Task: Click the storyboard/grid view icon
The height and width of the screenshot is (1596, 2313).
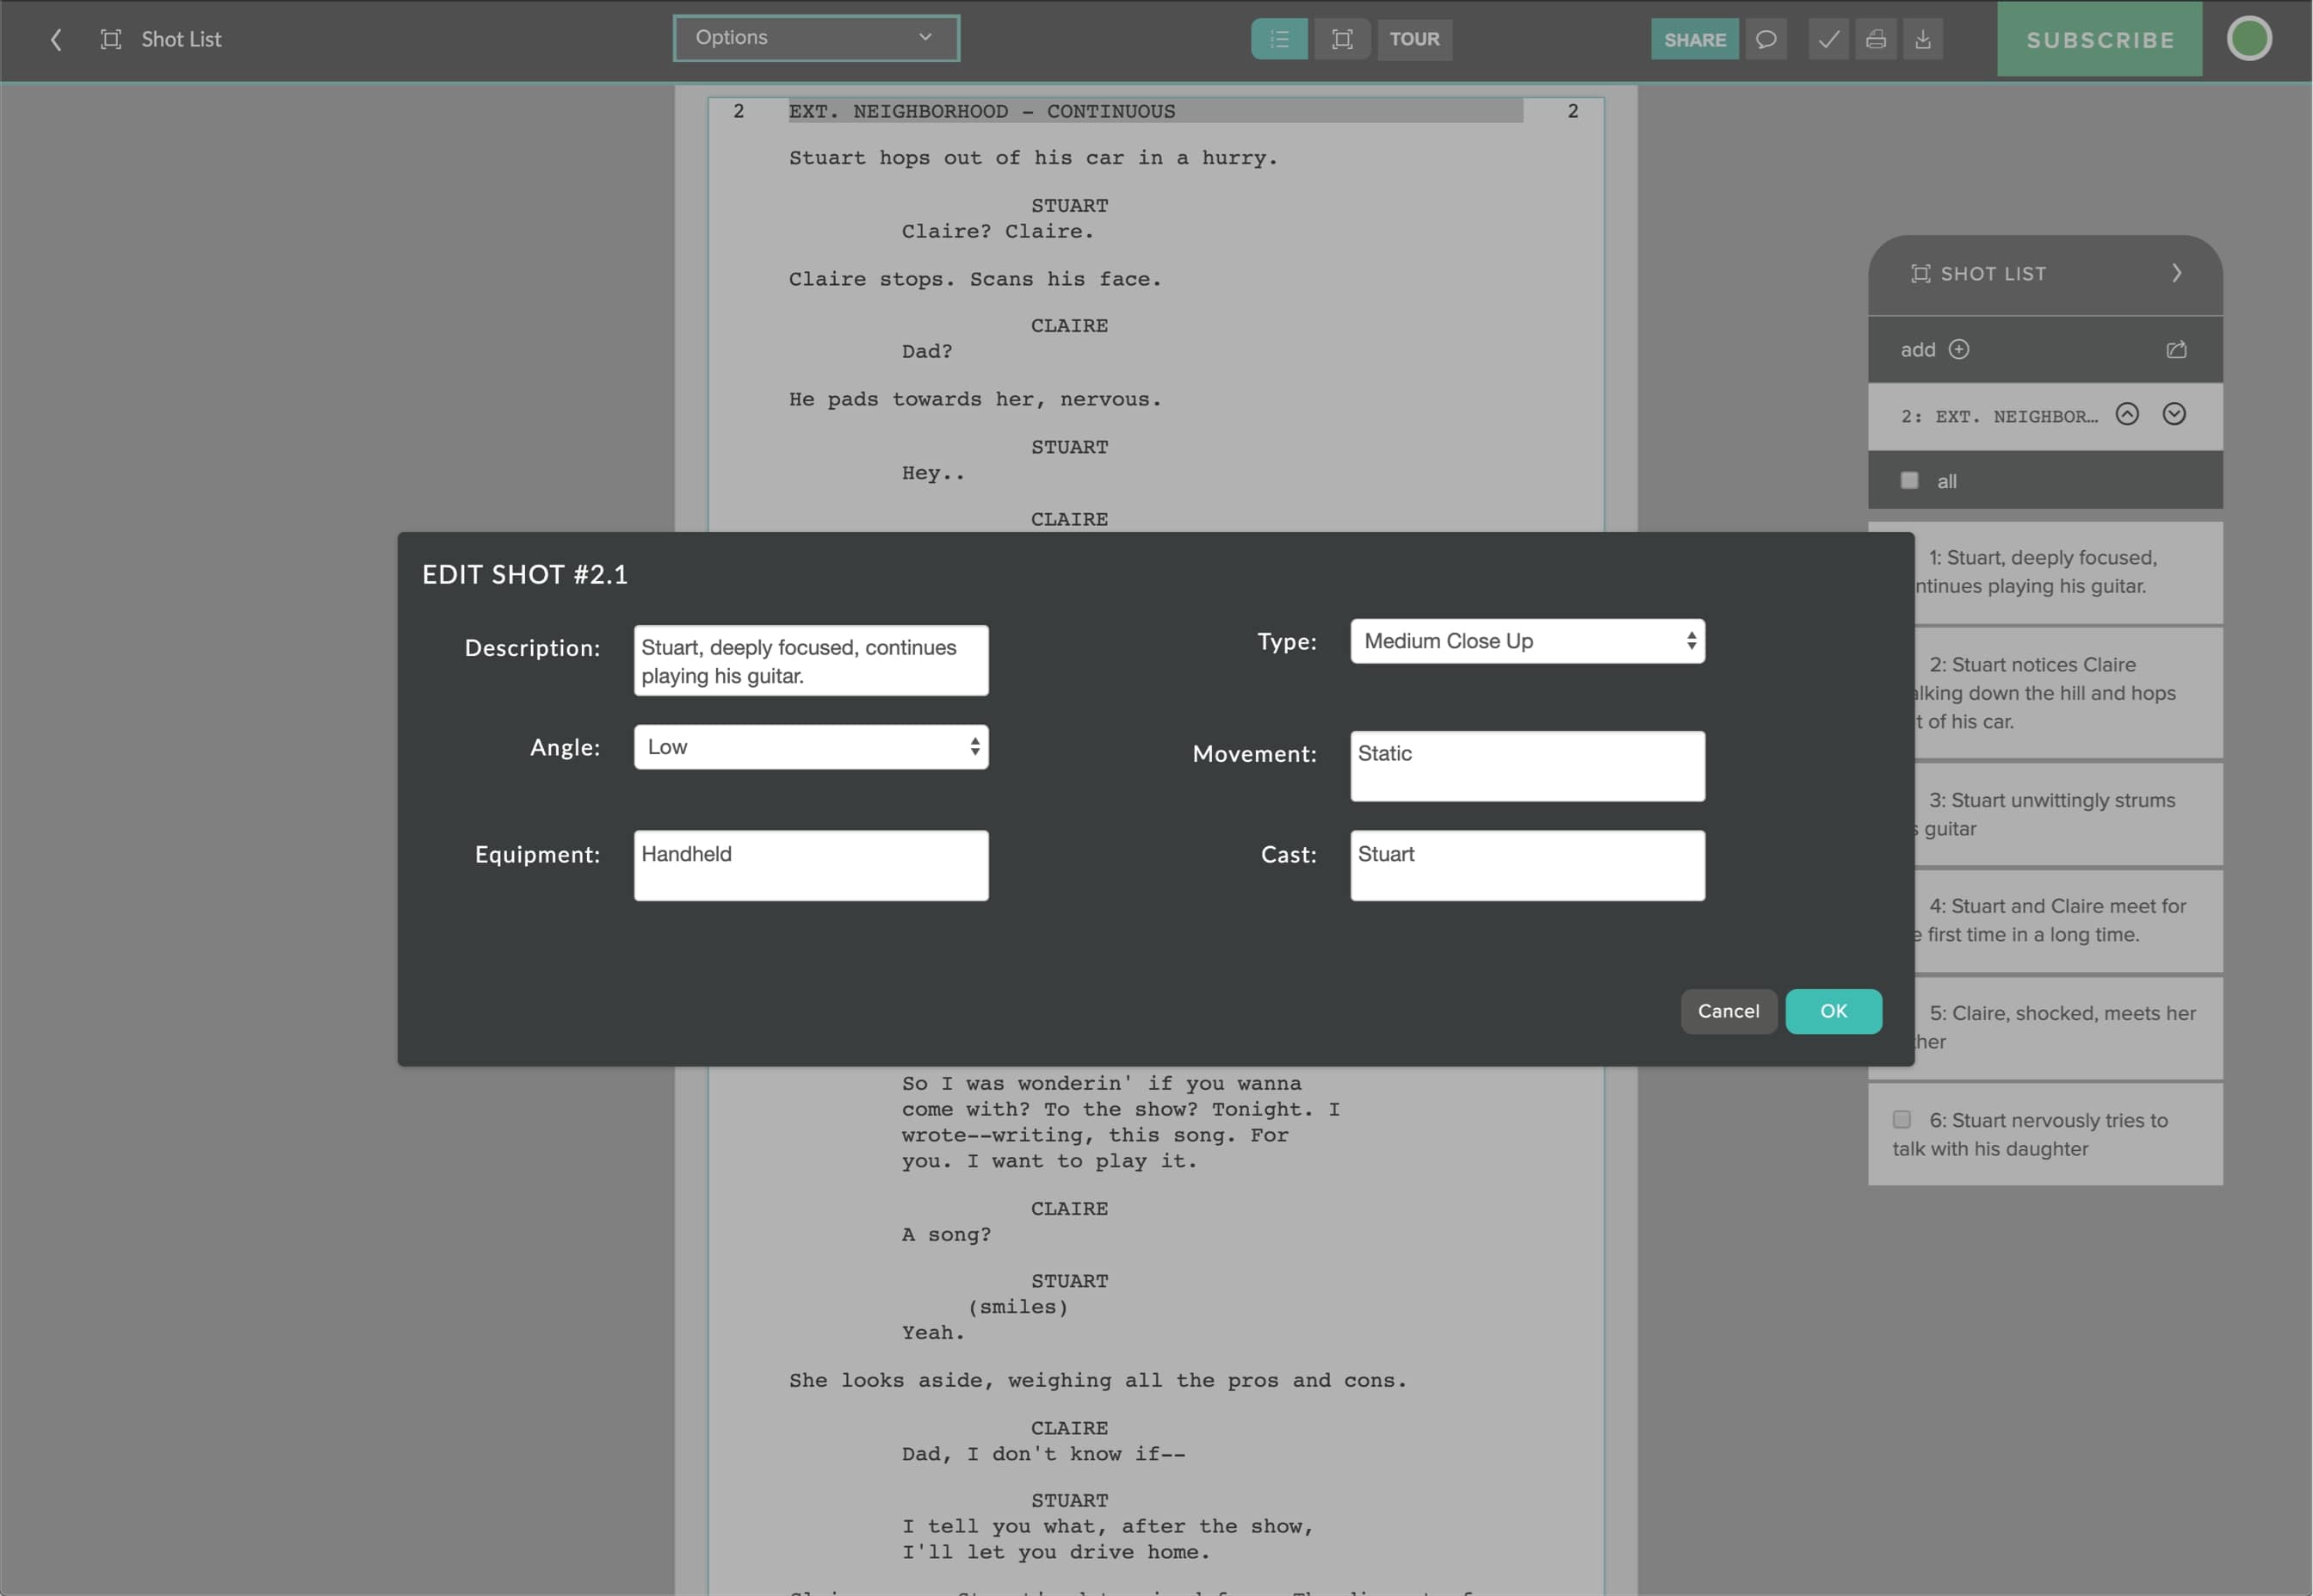Action: coord(1341,39)
